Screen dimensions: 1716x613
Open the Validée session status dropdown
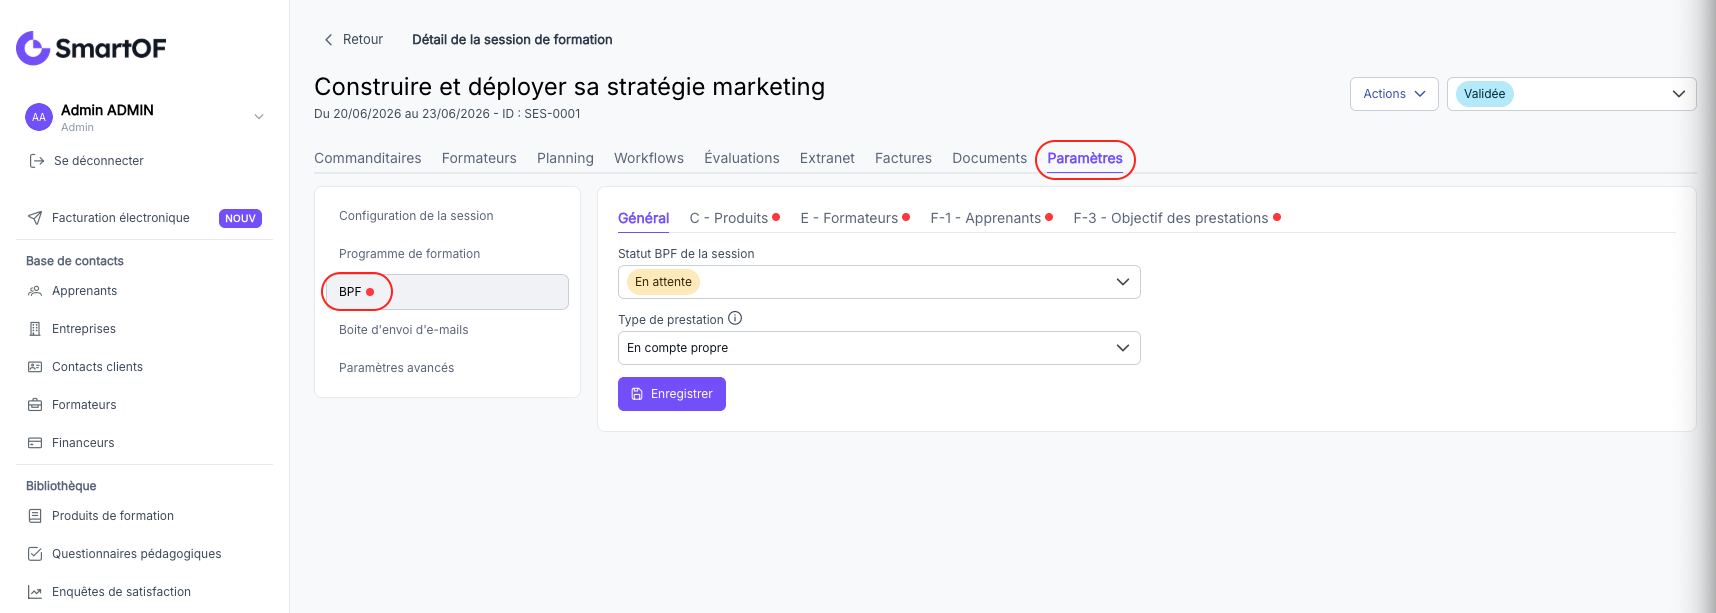pyautogui.click(x=1571, y=94)
